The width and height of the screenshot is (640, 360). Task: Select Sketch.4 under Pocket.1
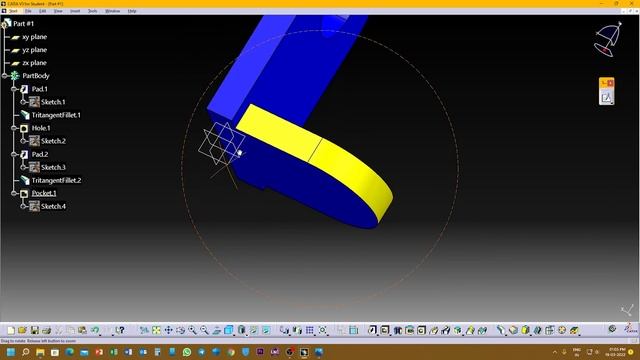tap(53, 207)
